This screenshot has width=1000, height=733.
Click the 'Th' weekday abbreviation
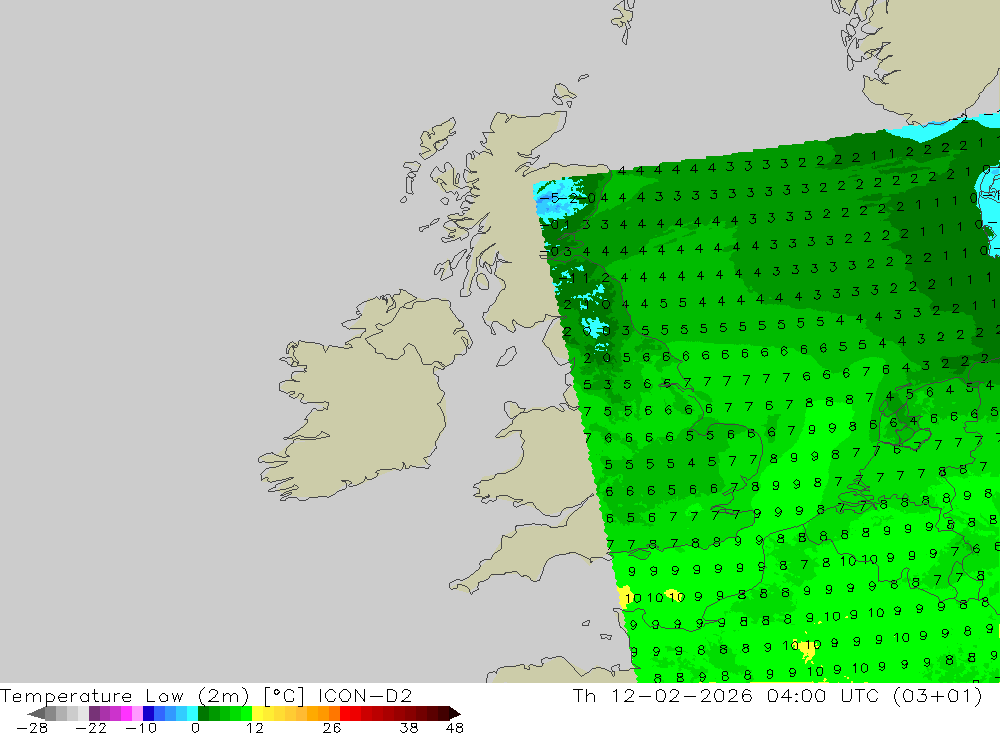point(584,695)
